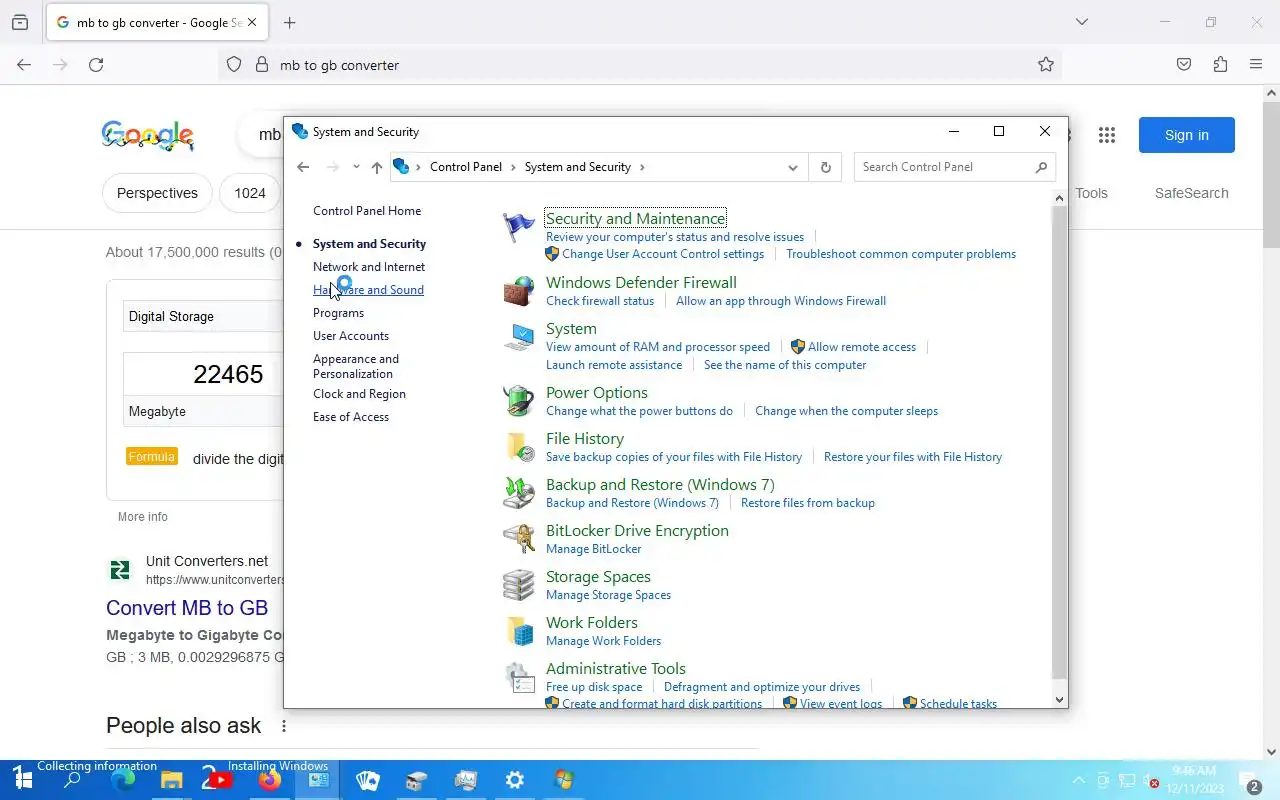Open Save to Pocket icon in Firefox
Screen dimensions: 1280x800
1184,65
